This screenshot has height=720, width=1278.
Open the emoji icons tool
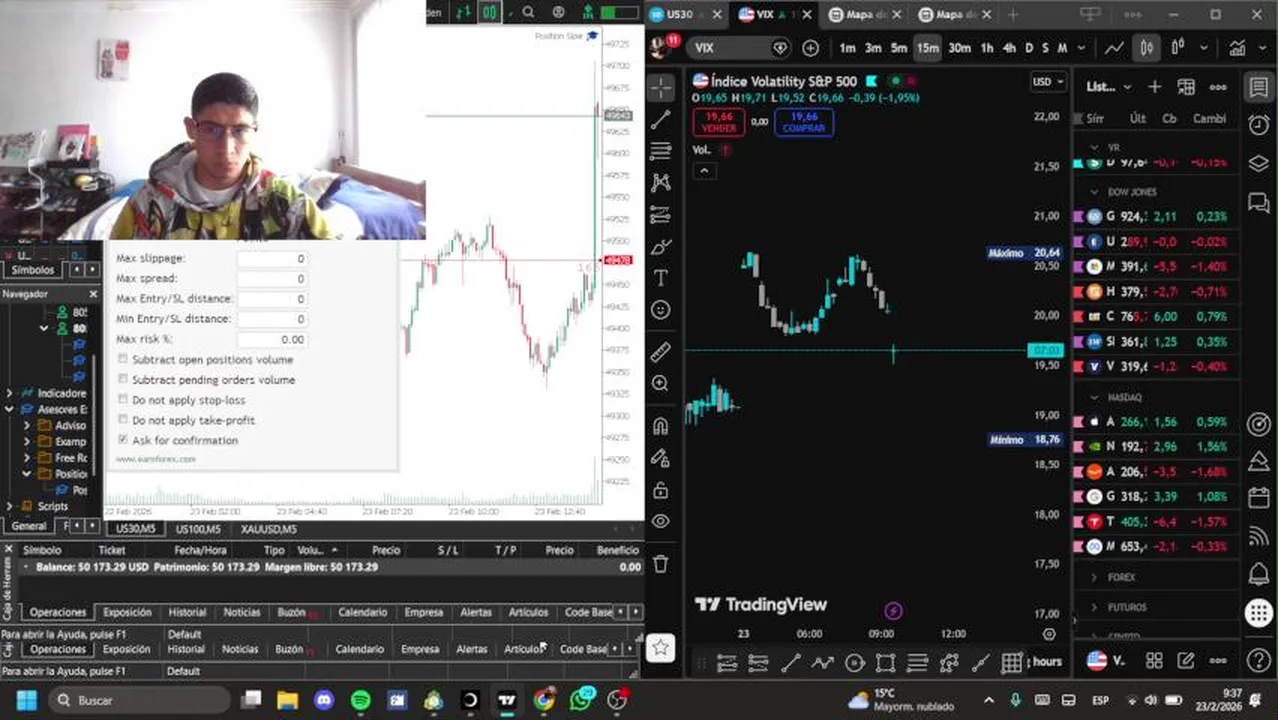tap(661, 310)
